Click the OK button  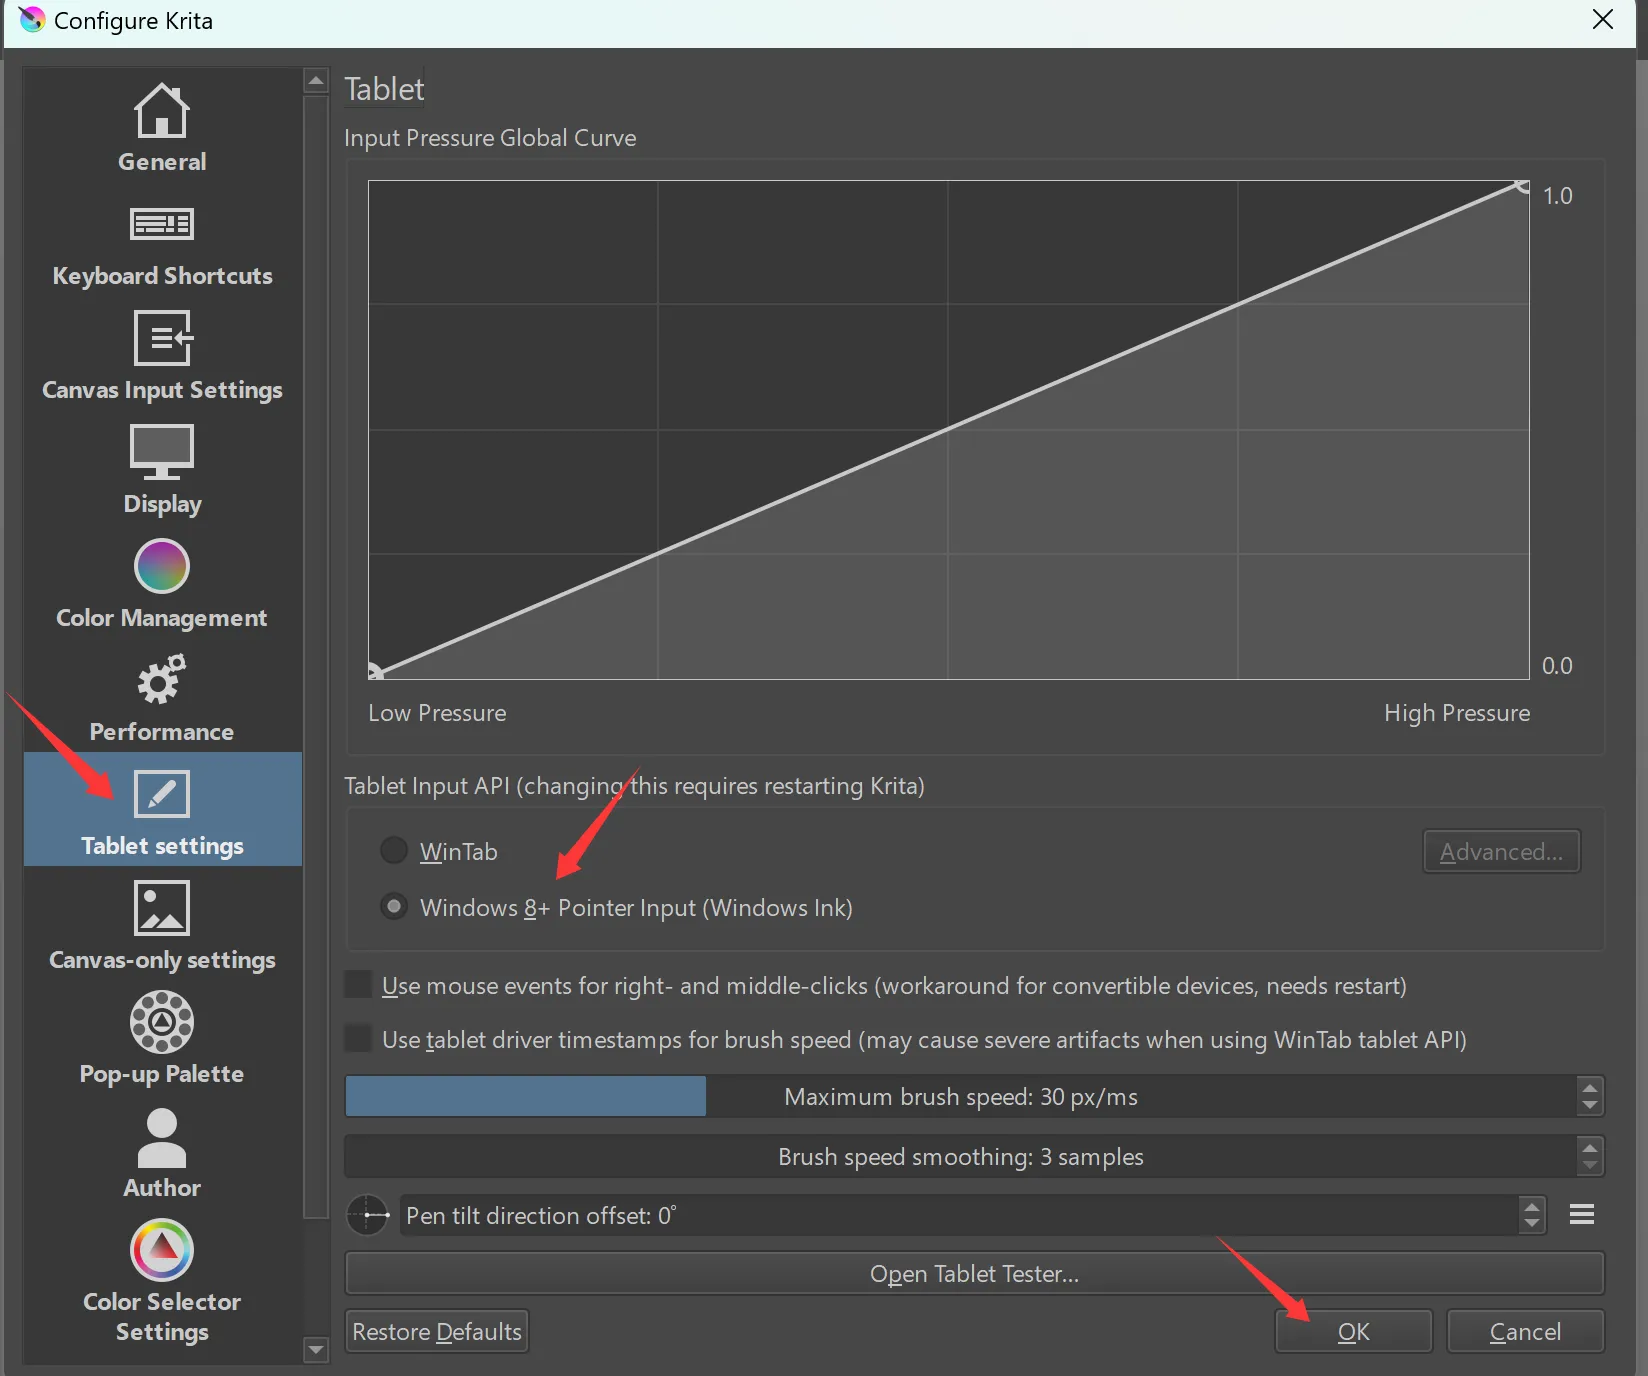pos(1354,1332)
